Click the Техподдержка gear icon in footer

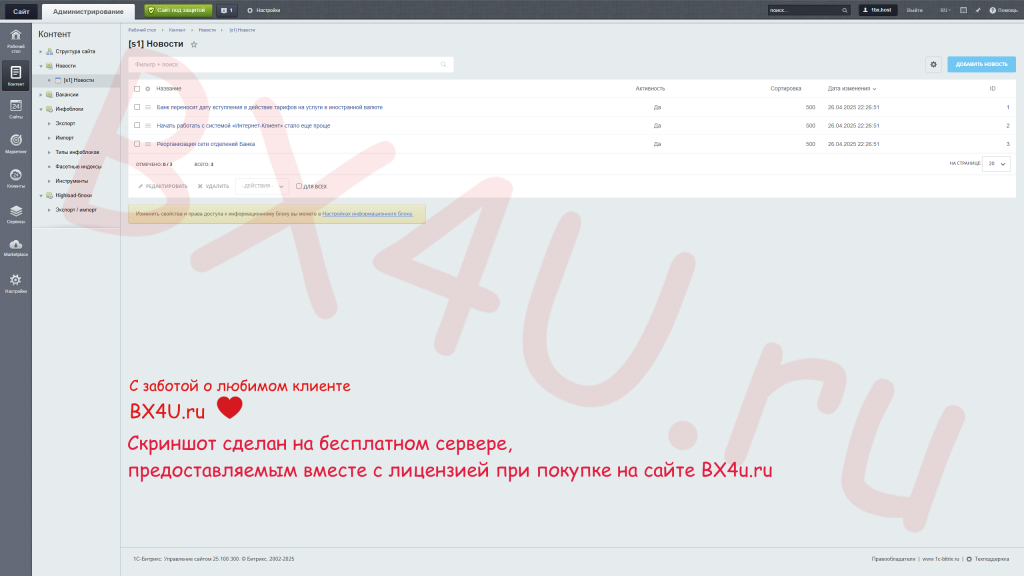[969, 559]
